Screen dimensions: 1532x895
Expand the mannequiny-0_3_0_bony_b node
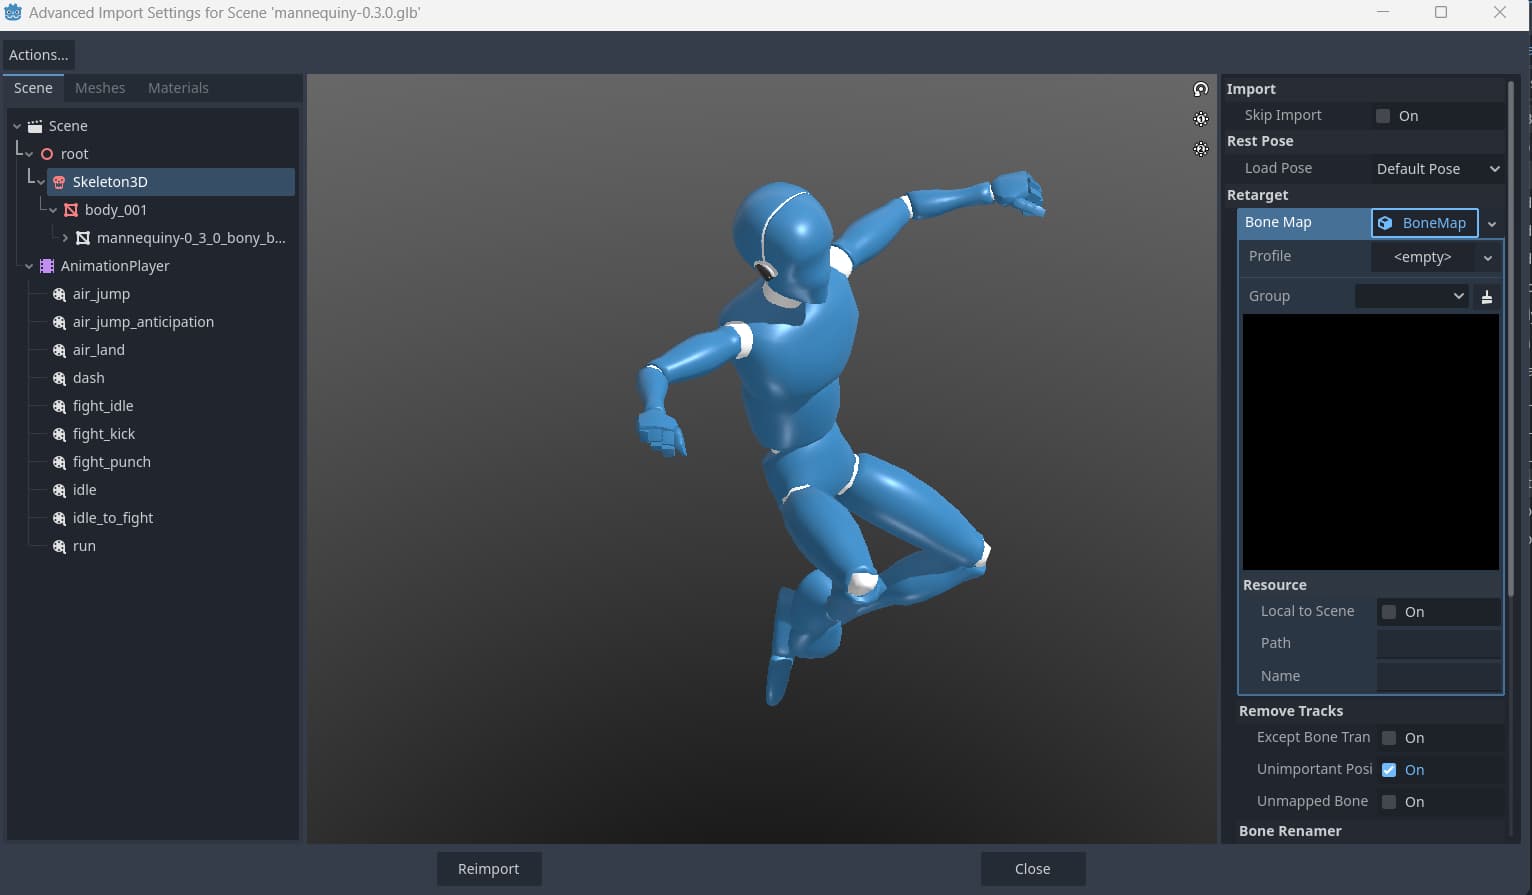pyautogui.click(x=65, y=238)
